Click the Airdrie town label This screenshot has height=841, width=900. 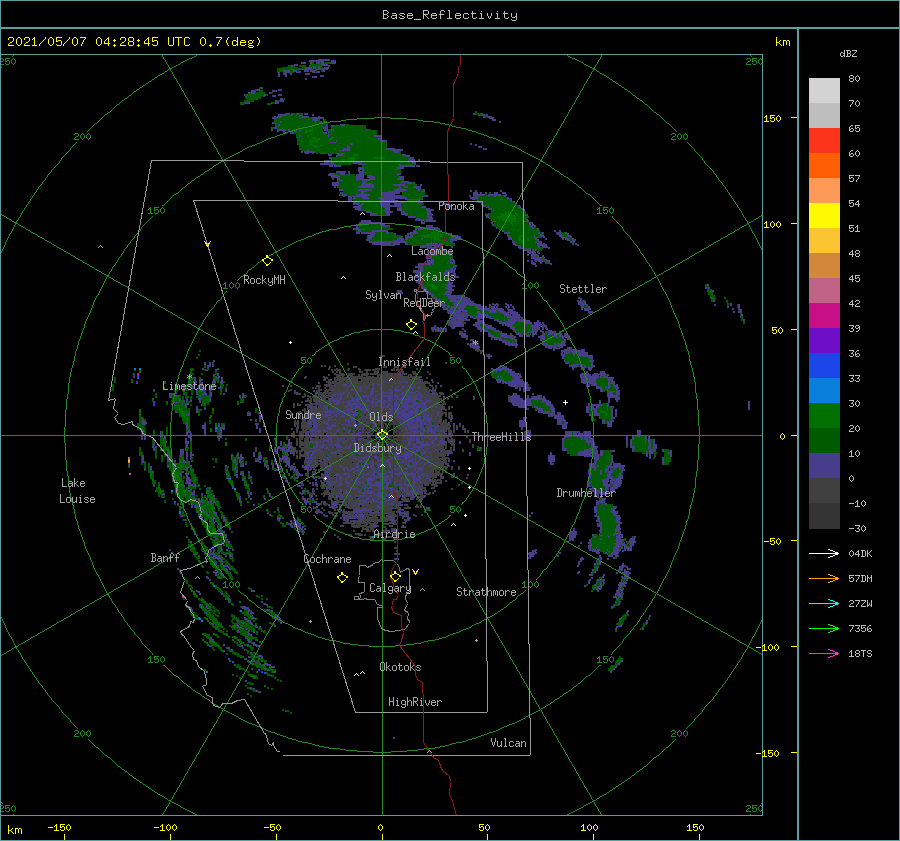pos(394,534)
